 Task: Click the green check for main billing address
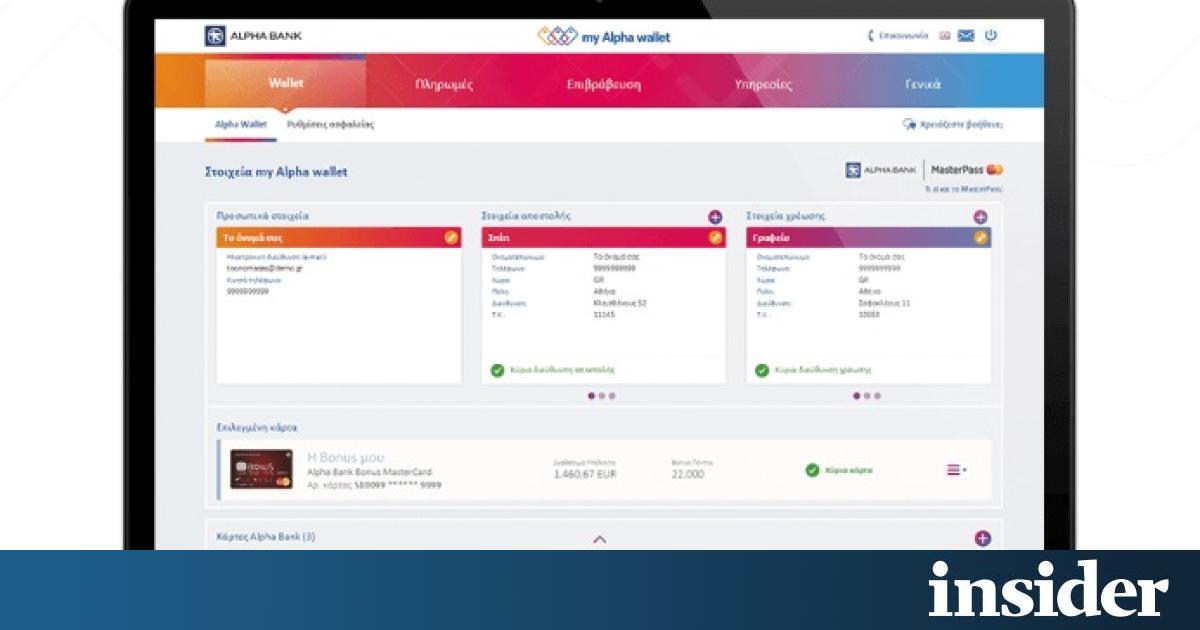click(x=762, y=370)
